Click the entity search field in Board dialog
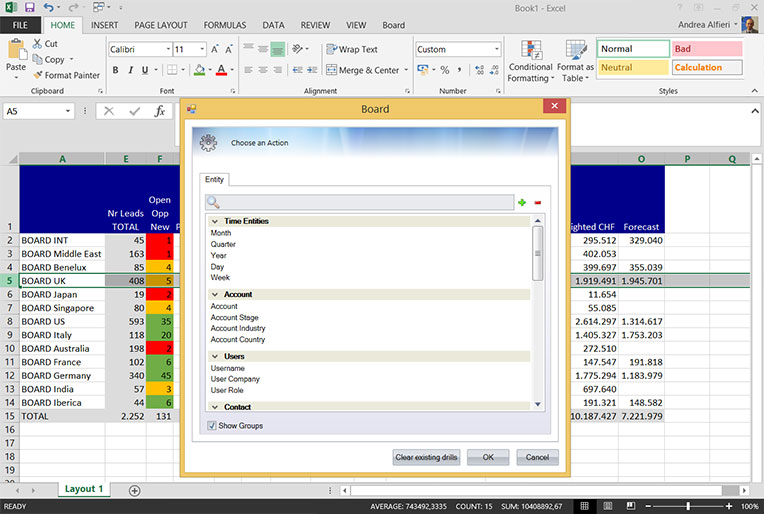764x514 pixels. coord(360,202)
